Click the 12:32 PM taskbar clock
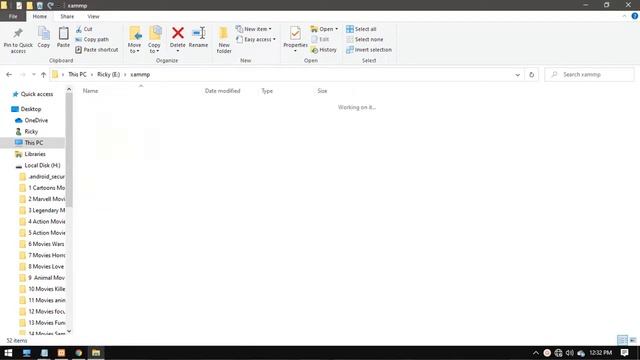 pos(600,353)
